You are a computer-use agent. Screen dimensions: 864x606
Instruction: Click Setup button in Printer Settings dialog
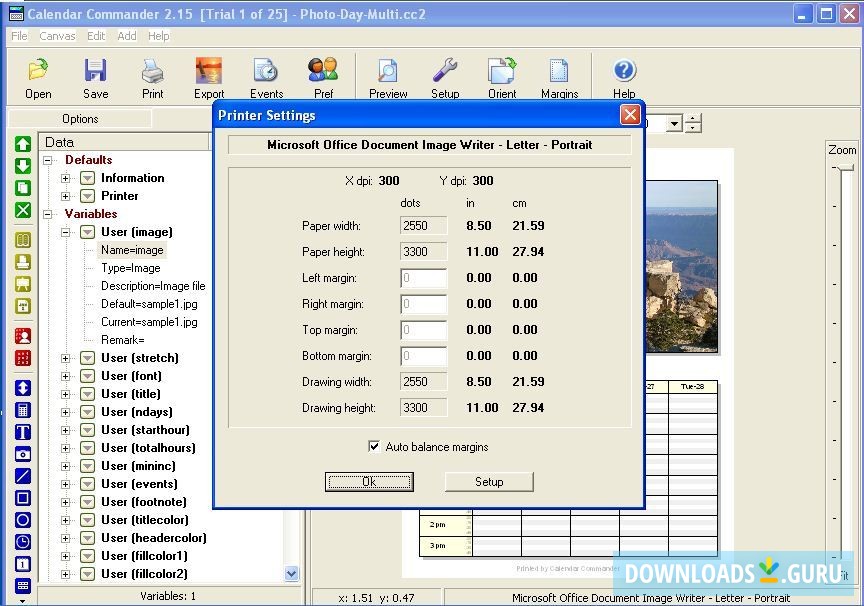(489, 481)
